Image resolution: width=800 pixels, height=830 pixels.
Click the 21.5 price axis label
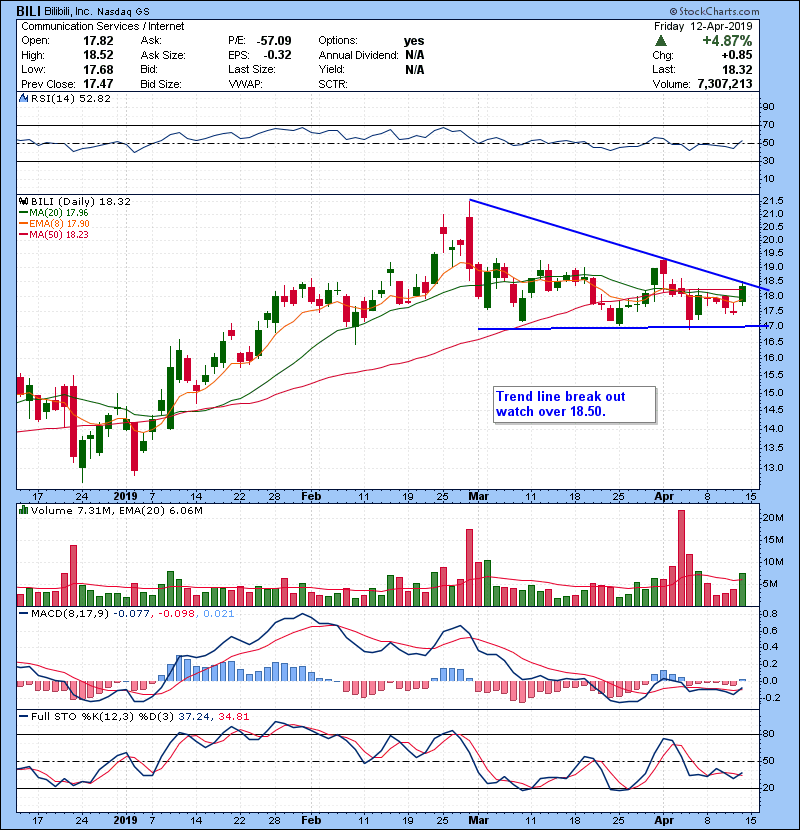click(772, 201)
